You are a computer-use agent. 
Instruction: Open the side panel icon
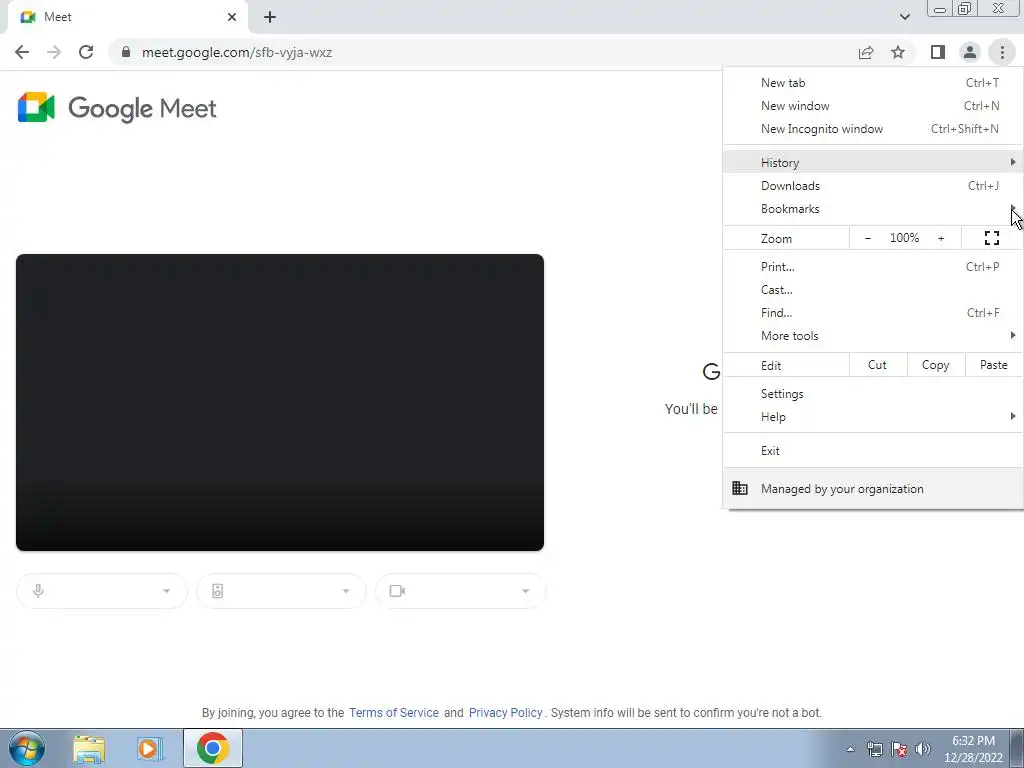938,52
